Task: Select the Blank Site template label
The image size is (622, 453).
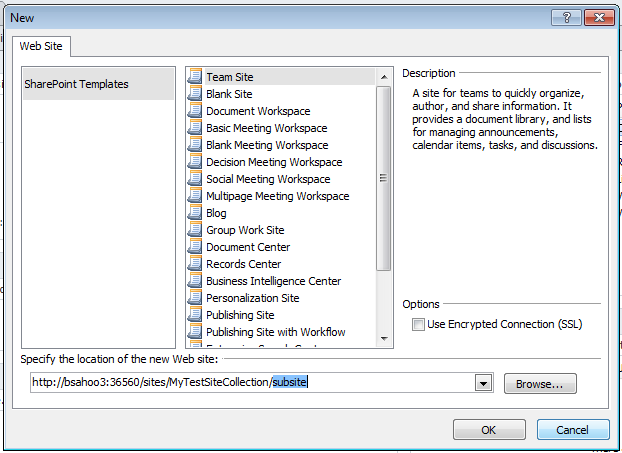Action: (x=229, y=94)
